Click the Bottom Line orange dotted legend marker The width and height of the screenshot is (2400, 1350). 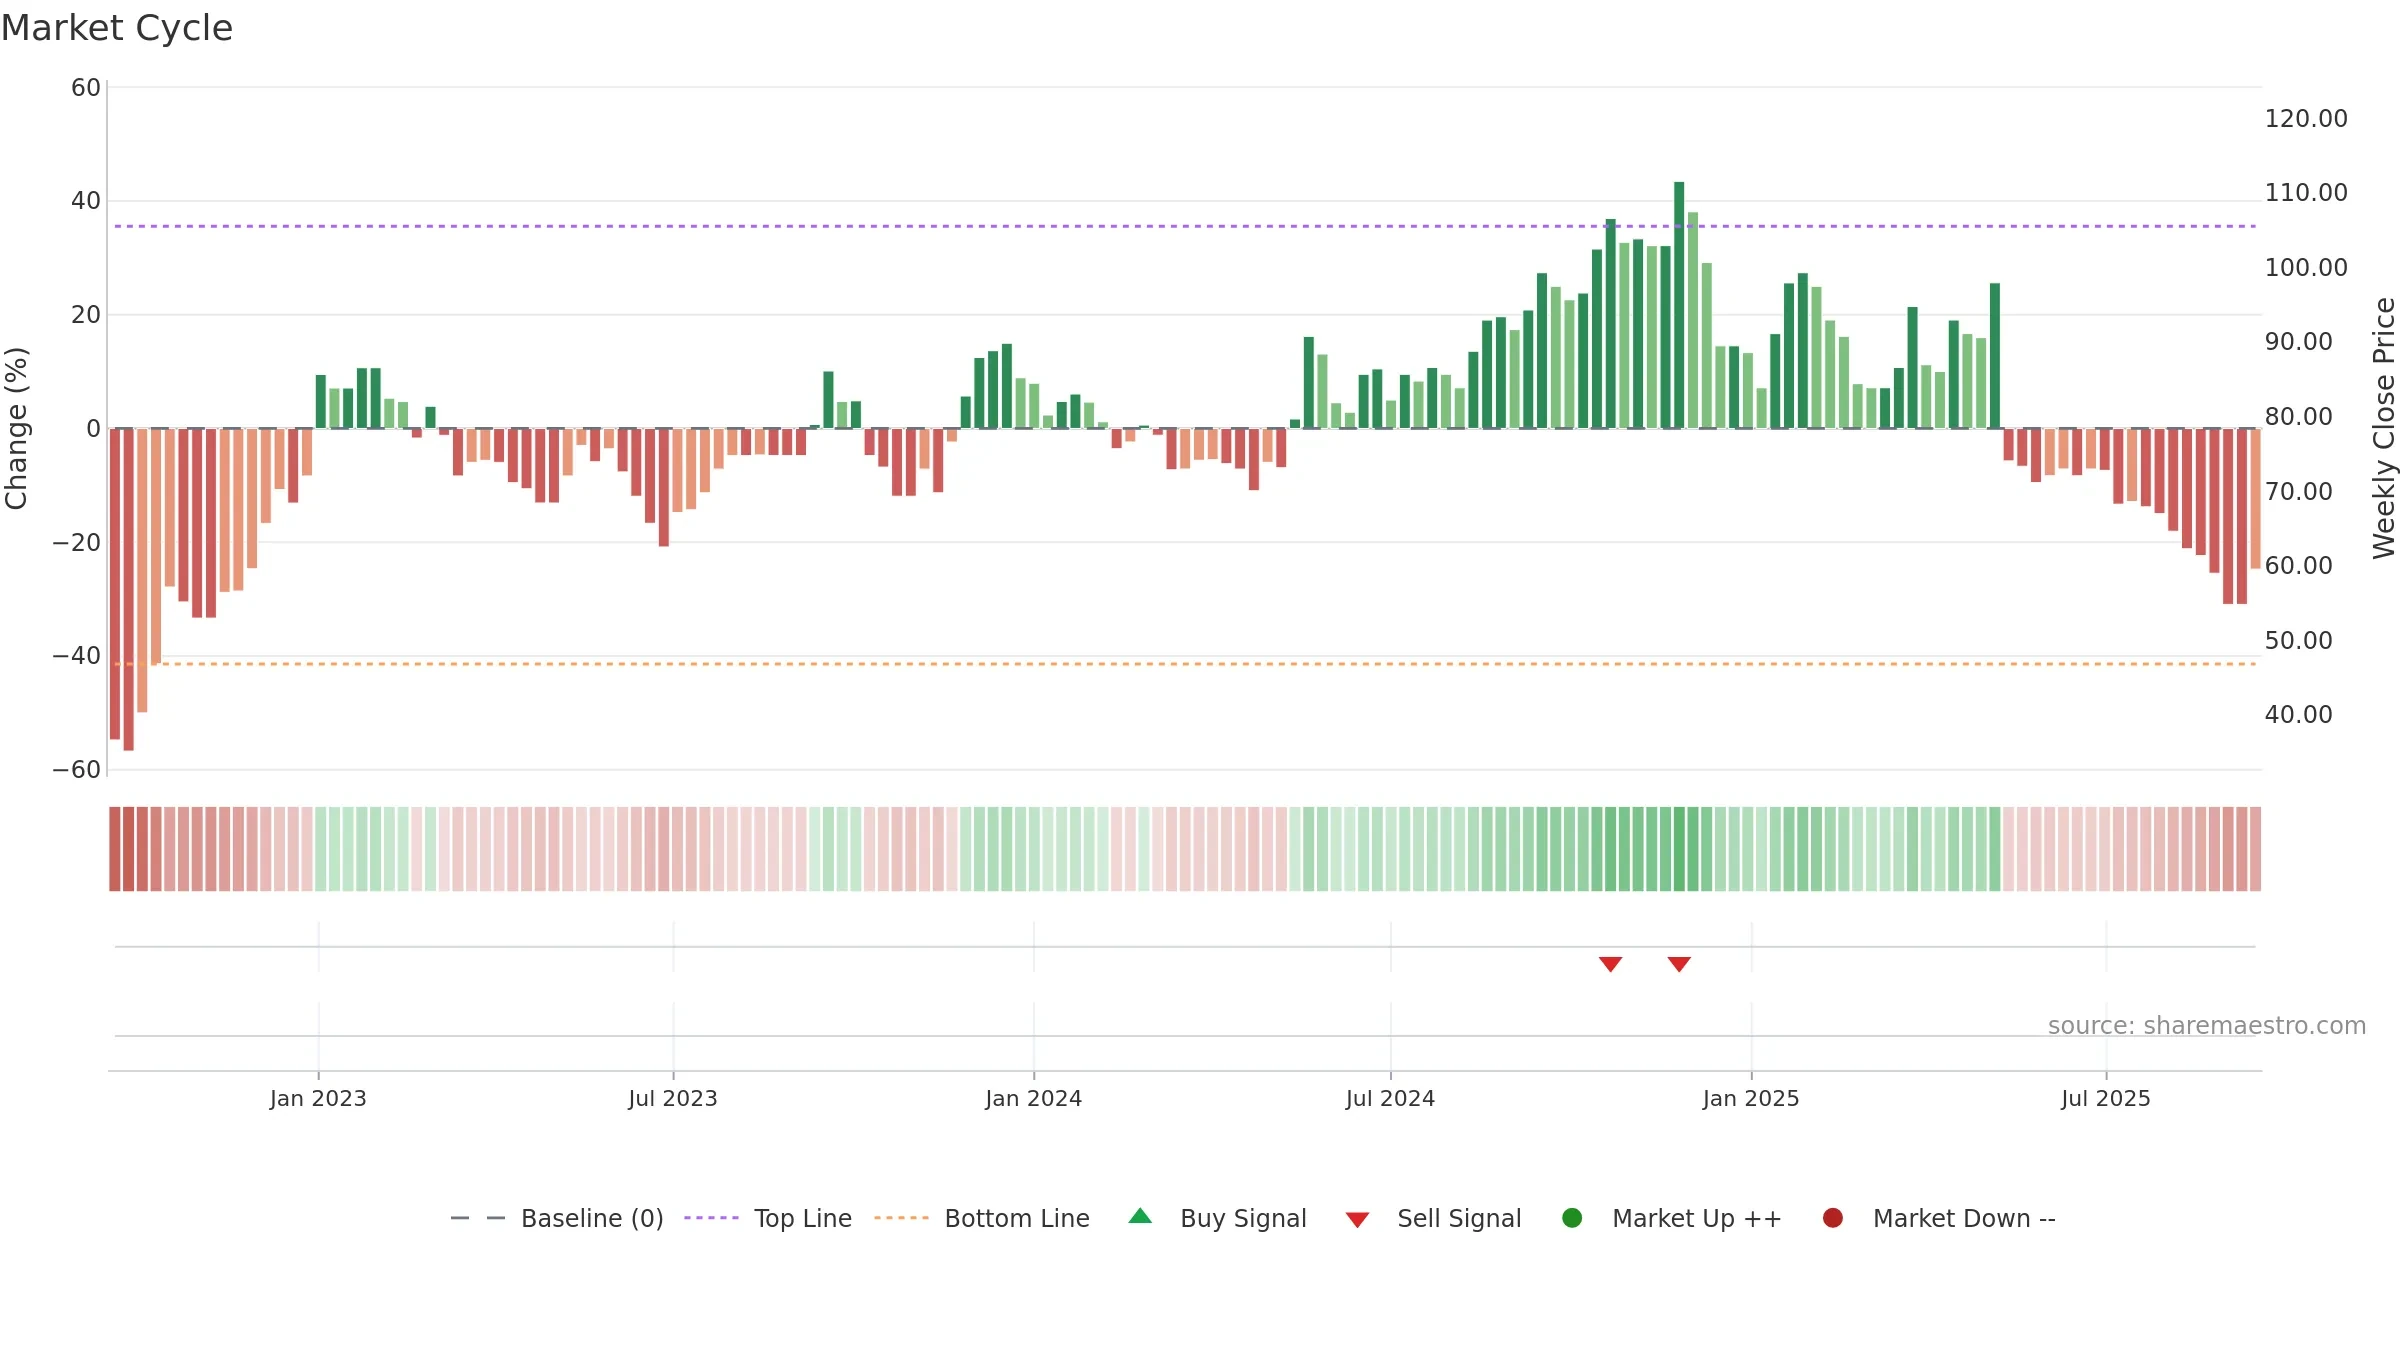(x=901, y=1218)
